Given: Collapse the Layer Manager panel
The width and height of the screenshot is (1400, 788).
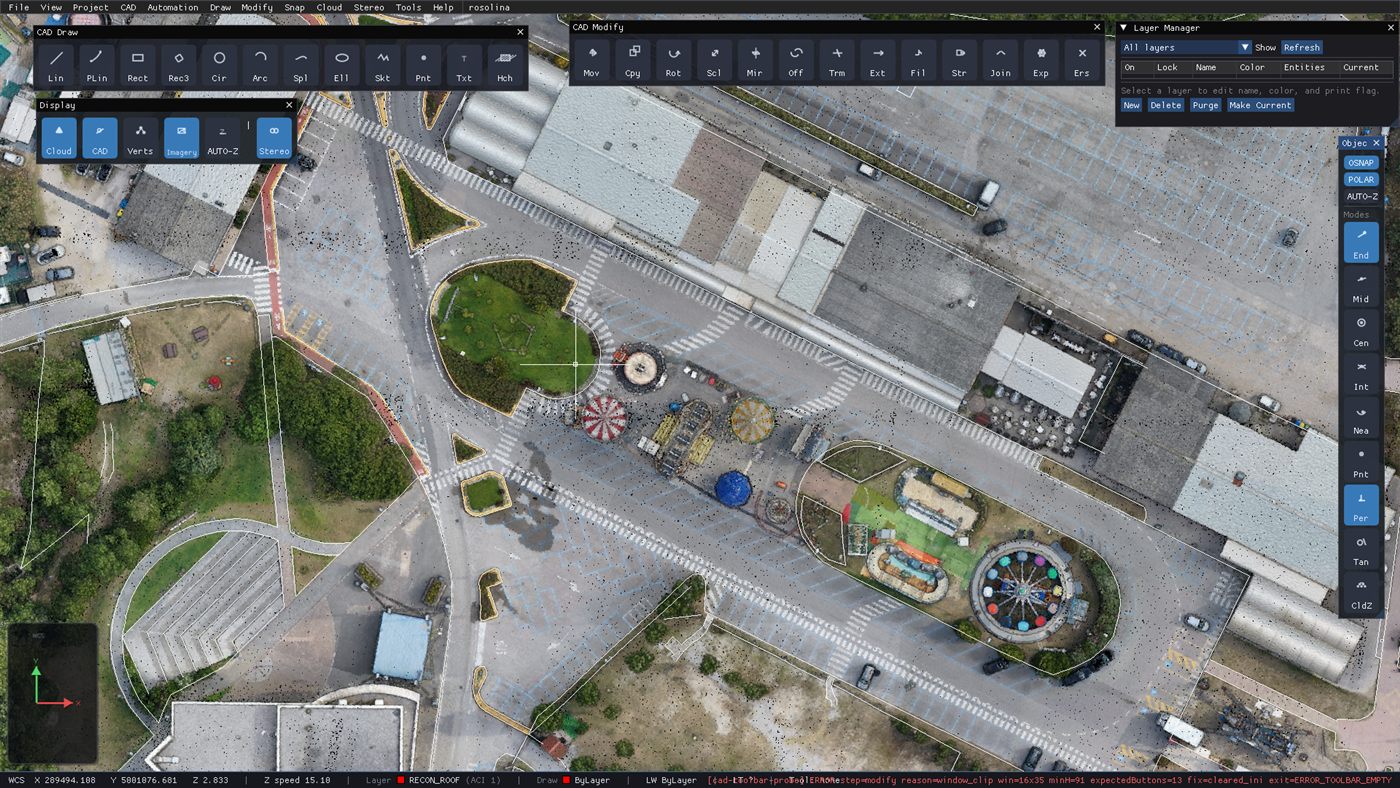Looking at the screenshot, I should [x=1124, y=28].
